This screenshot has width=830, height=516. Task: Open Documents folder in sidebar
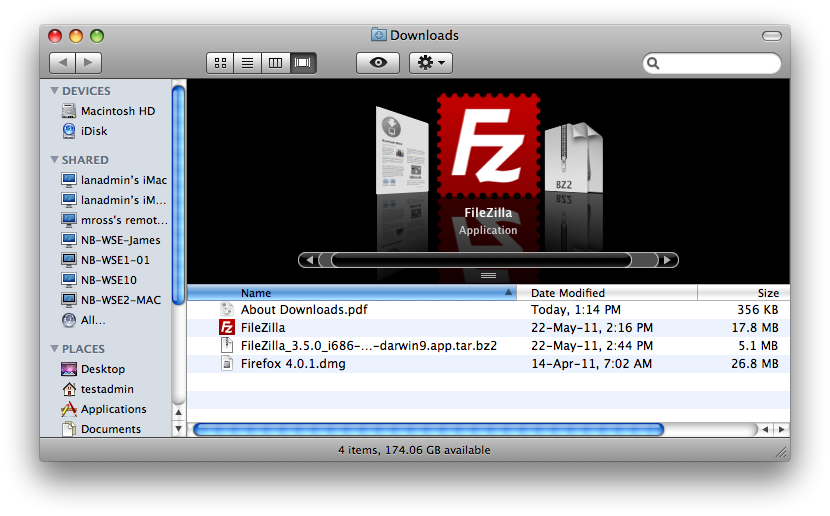102,429
